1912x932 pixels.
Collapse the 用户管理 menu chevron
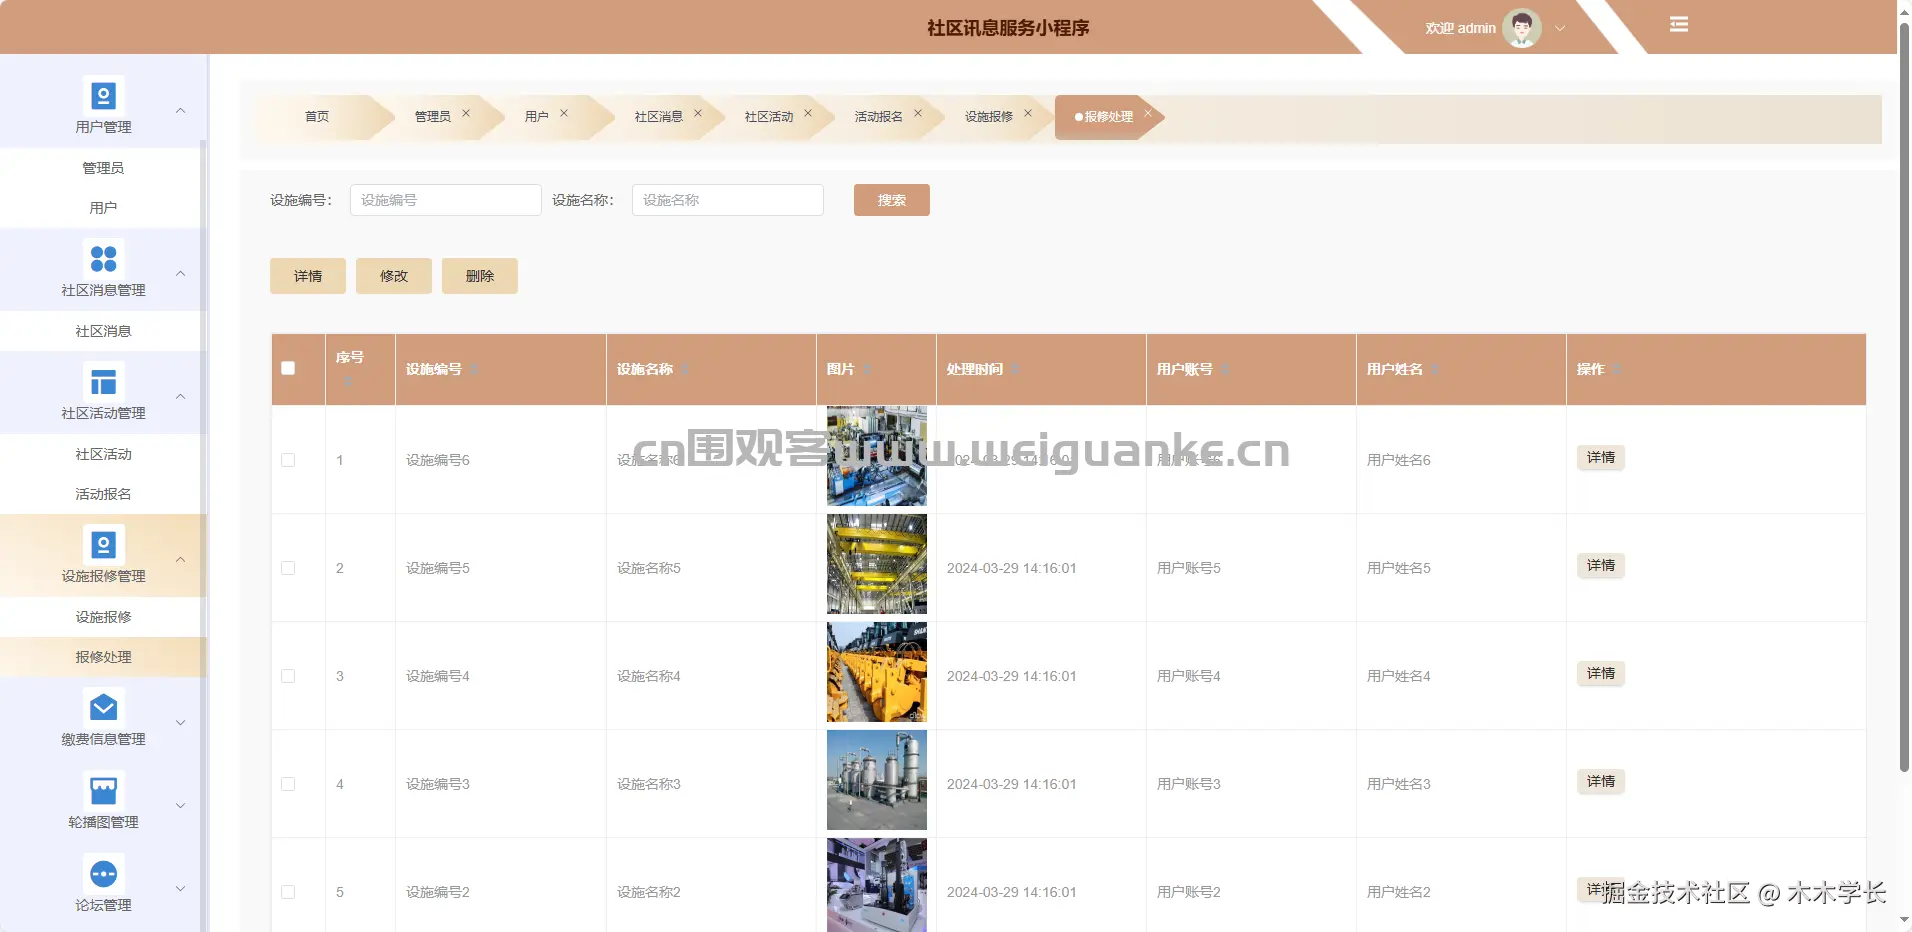(181, 110)
